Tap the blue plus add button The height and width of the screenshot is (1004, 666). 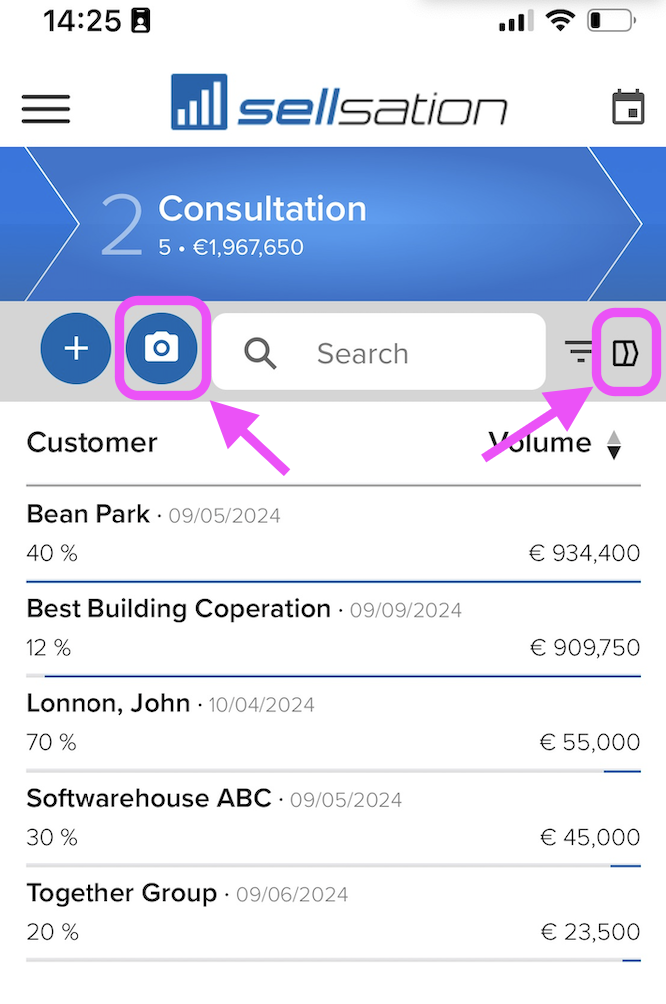point(76,348)
